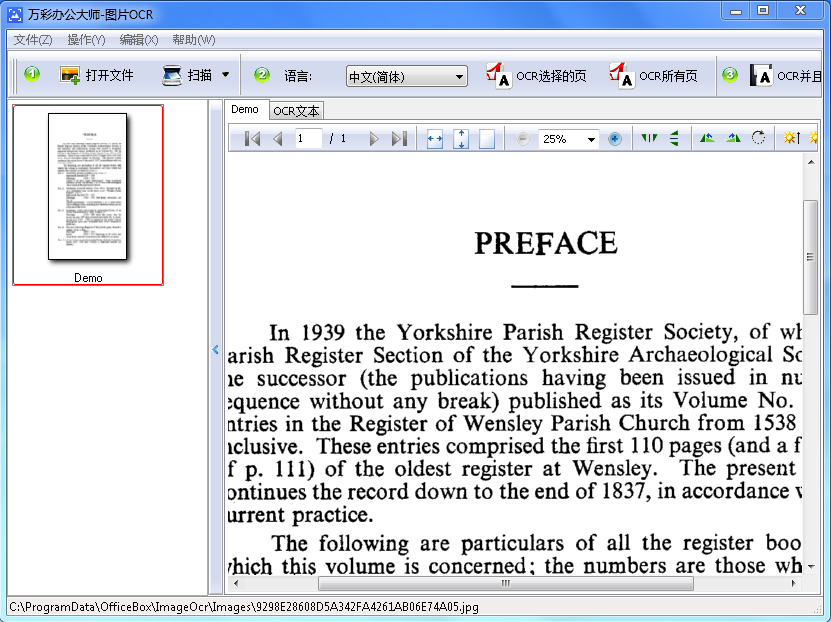Go to the first page
The height and width of the screenshot is (622, 831).
coord(253,139)
